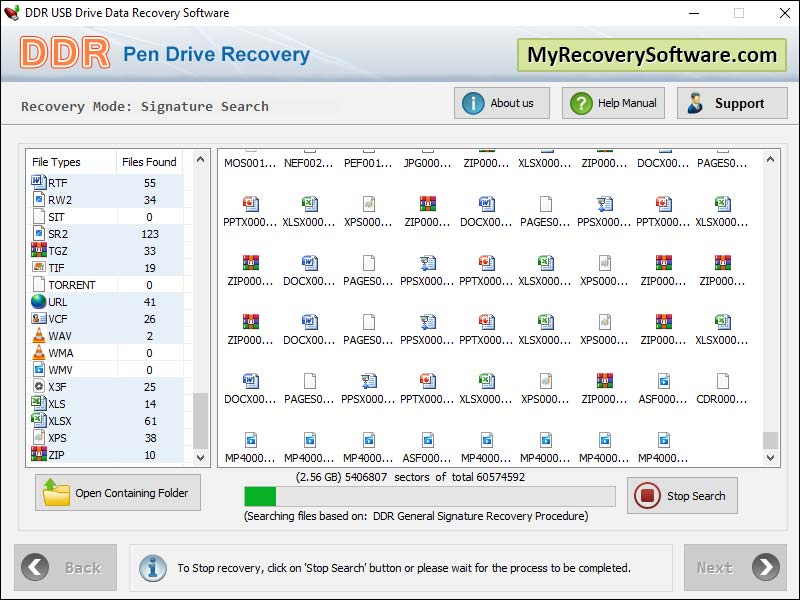This screenshot has height=600, width=800.
Task: Open the About us dialog
Action: pyautogui.click(x=501, y=102)
